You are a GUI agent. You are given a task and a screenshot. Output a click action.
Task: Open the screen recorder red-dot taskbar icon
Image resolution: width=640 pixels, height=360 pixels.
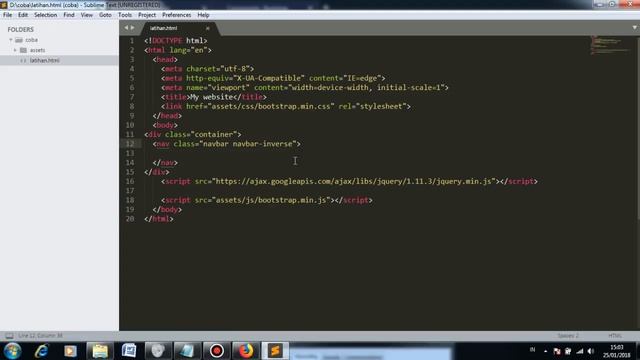pyautogui.click(x=217, y=351)
